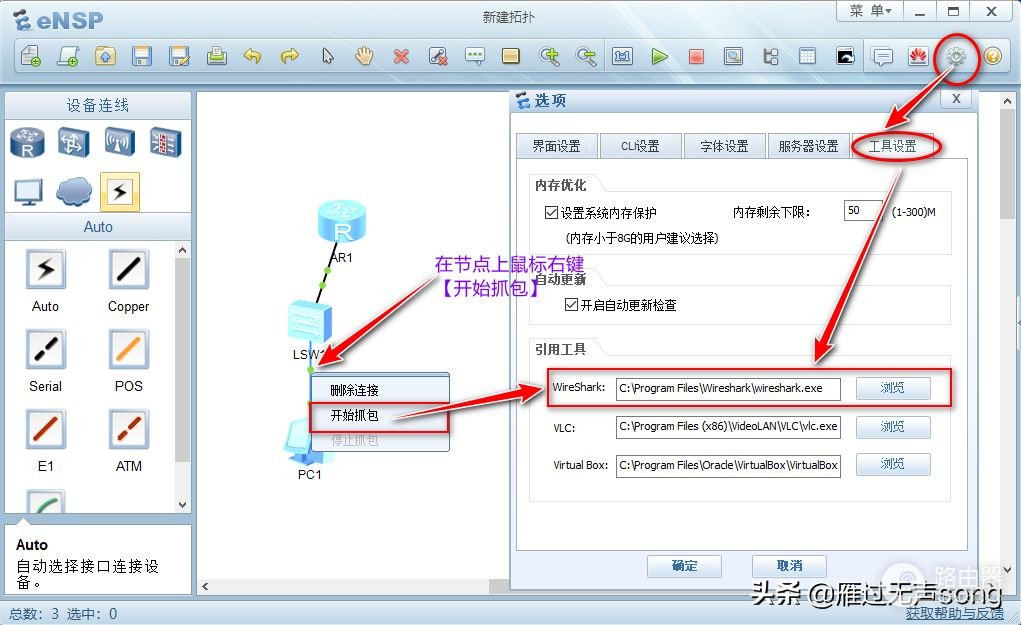Click the red X delete tool

(401, 57)
